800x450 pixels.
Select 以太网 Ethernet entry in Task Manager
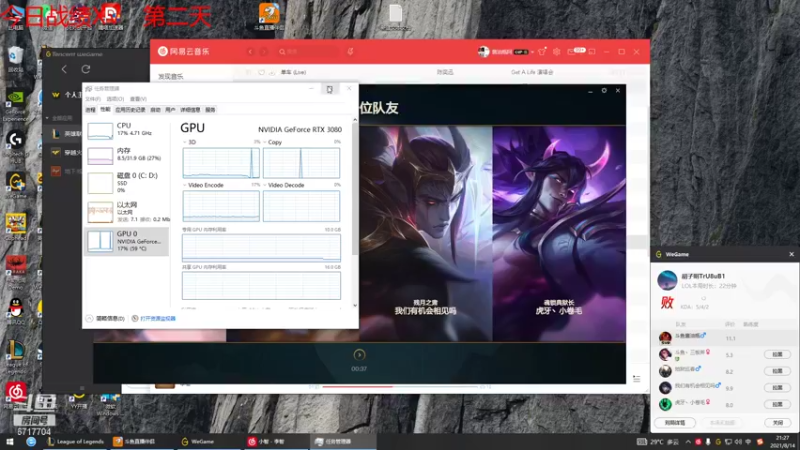pos(127,211)
